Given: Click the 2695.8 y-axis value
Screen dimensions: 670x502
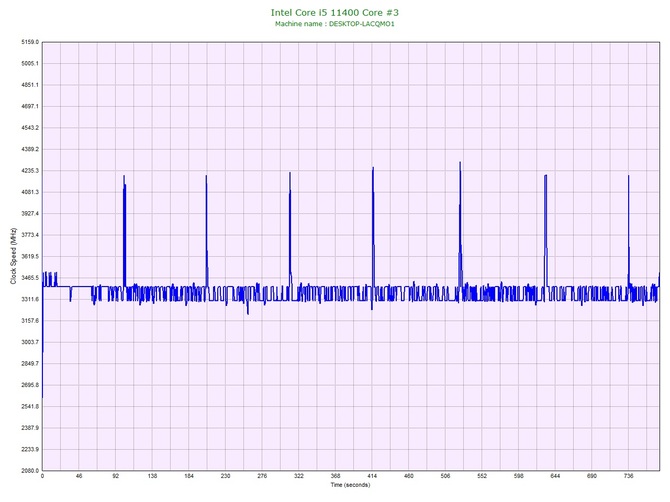Looking at the screenshot, I should [30, 385].
